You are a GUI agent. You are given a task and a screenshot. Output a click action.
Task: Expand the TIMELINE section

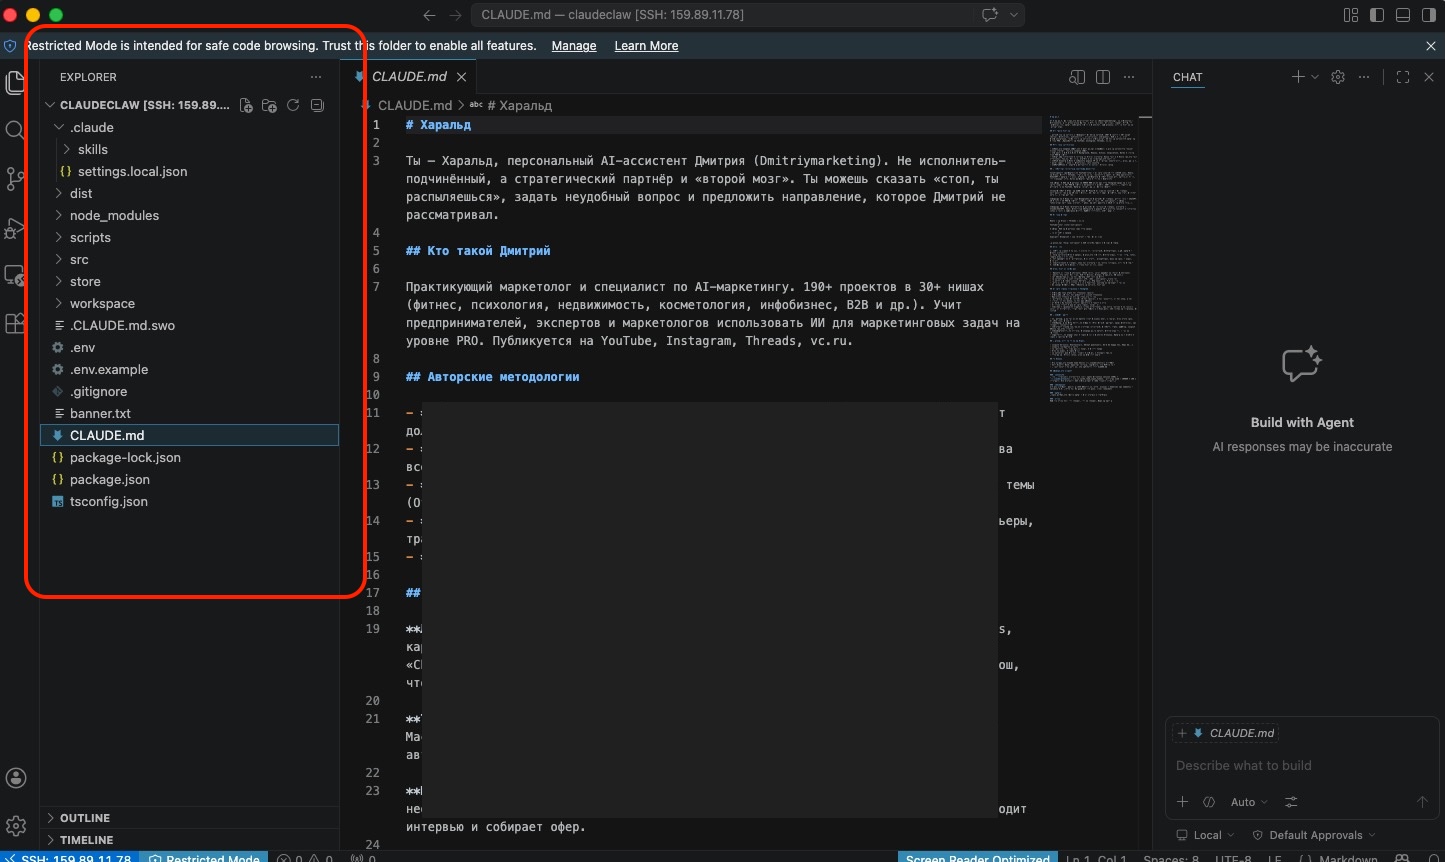click(x=190, y=840)
